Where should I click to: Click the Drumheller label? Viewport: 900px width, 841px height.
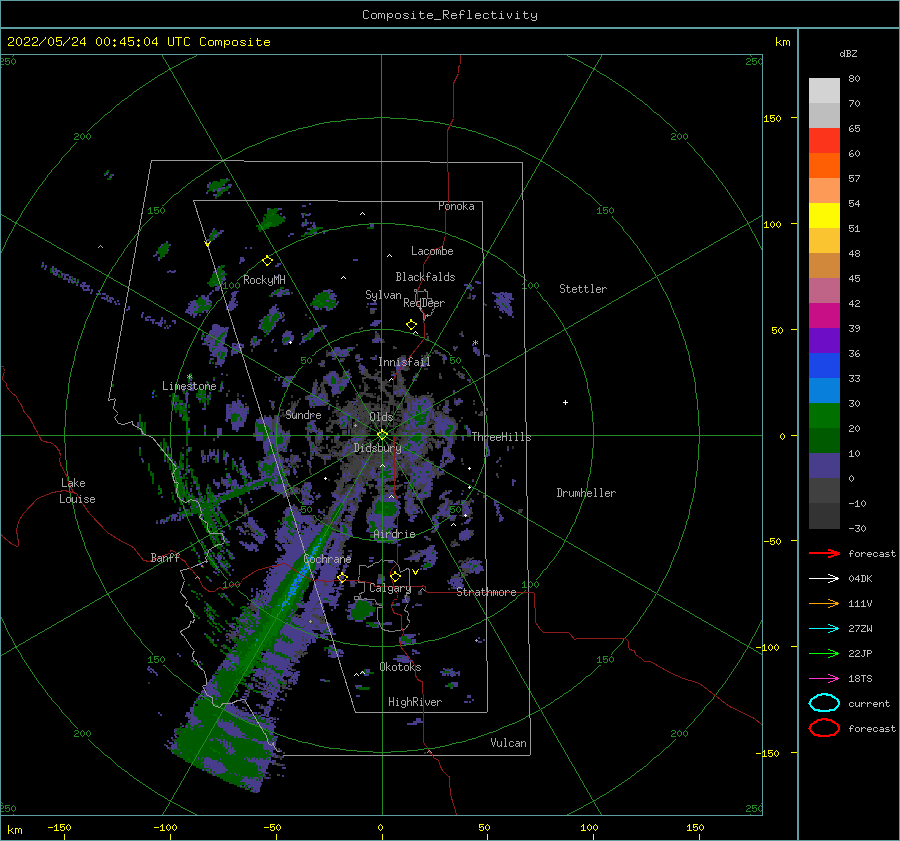click(x=586, y=493)
